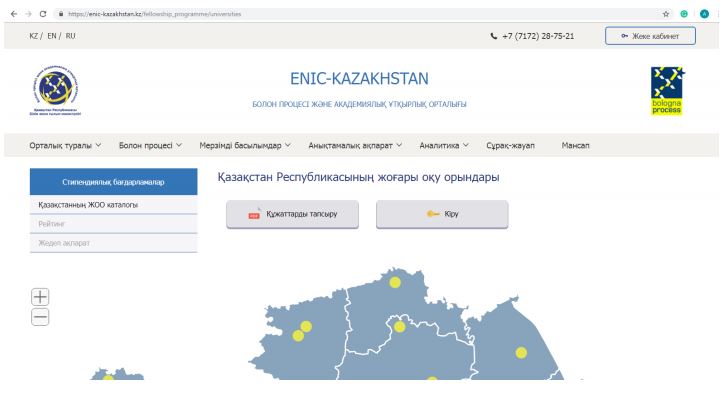The image size is (727, 401).
Task: Select the Стипендиялық бағдарламалар sidebar header
Action: [114, 182]
